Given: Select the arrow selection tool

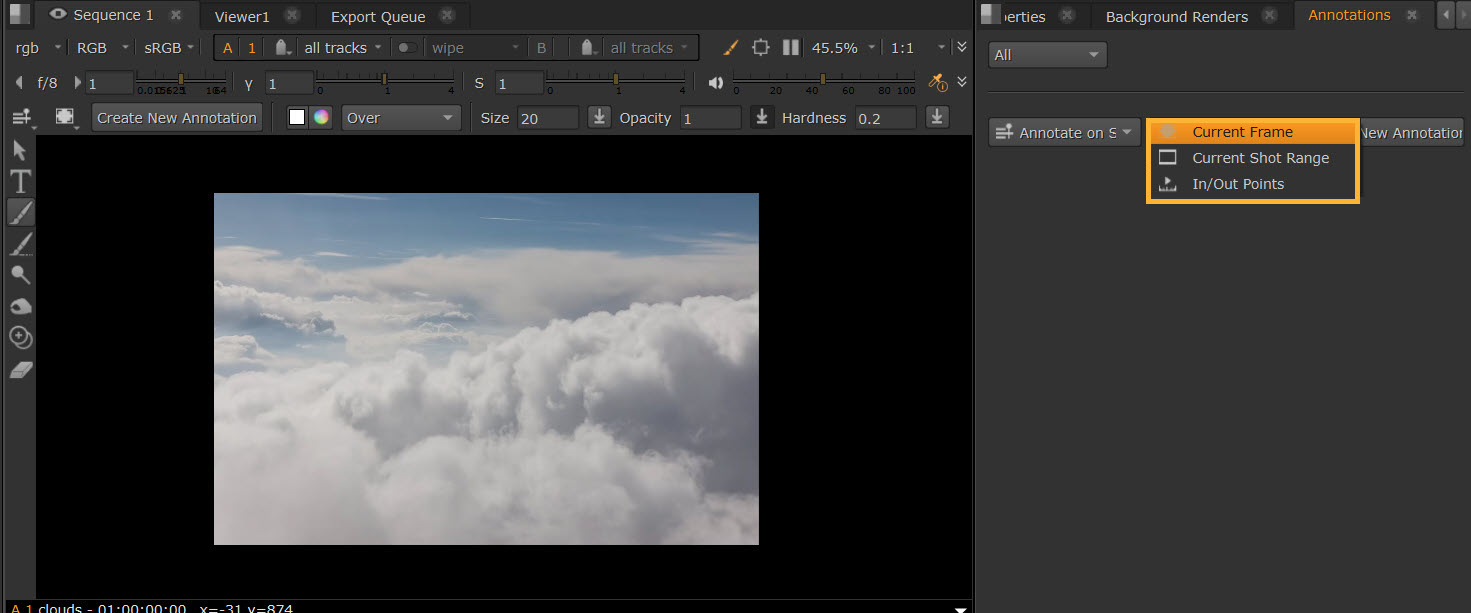Looking at the screenshot, I should 20,151.
